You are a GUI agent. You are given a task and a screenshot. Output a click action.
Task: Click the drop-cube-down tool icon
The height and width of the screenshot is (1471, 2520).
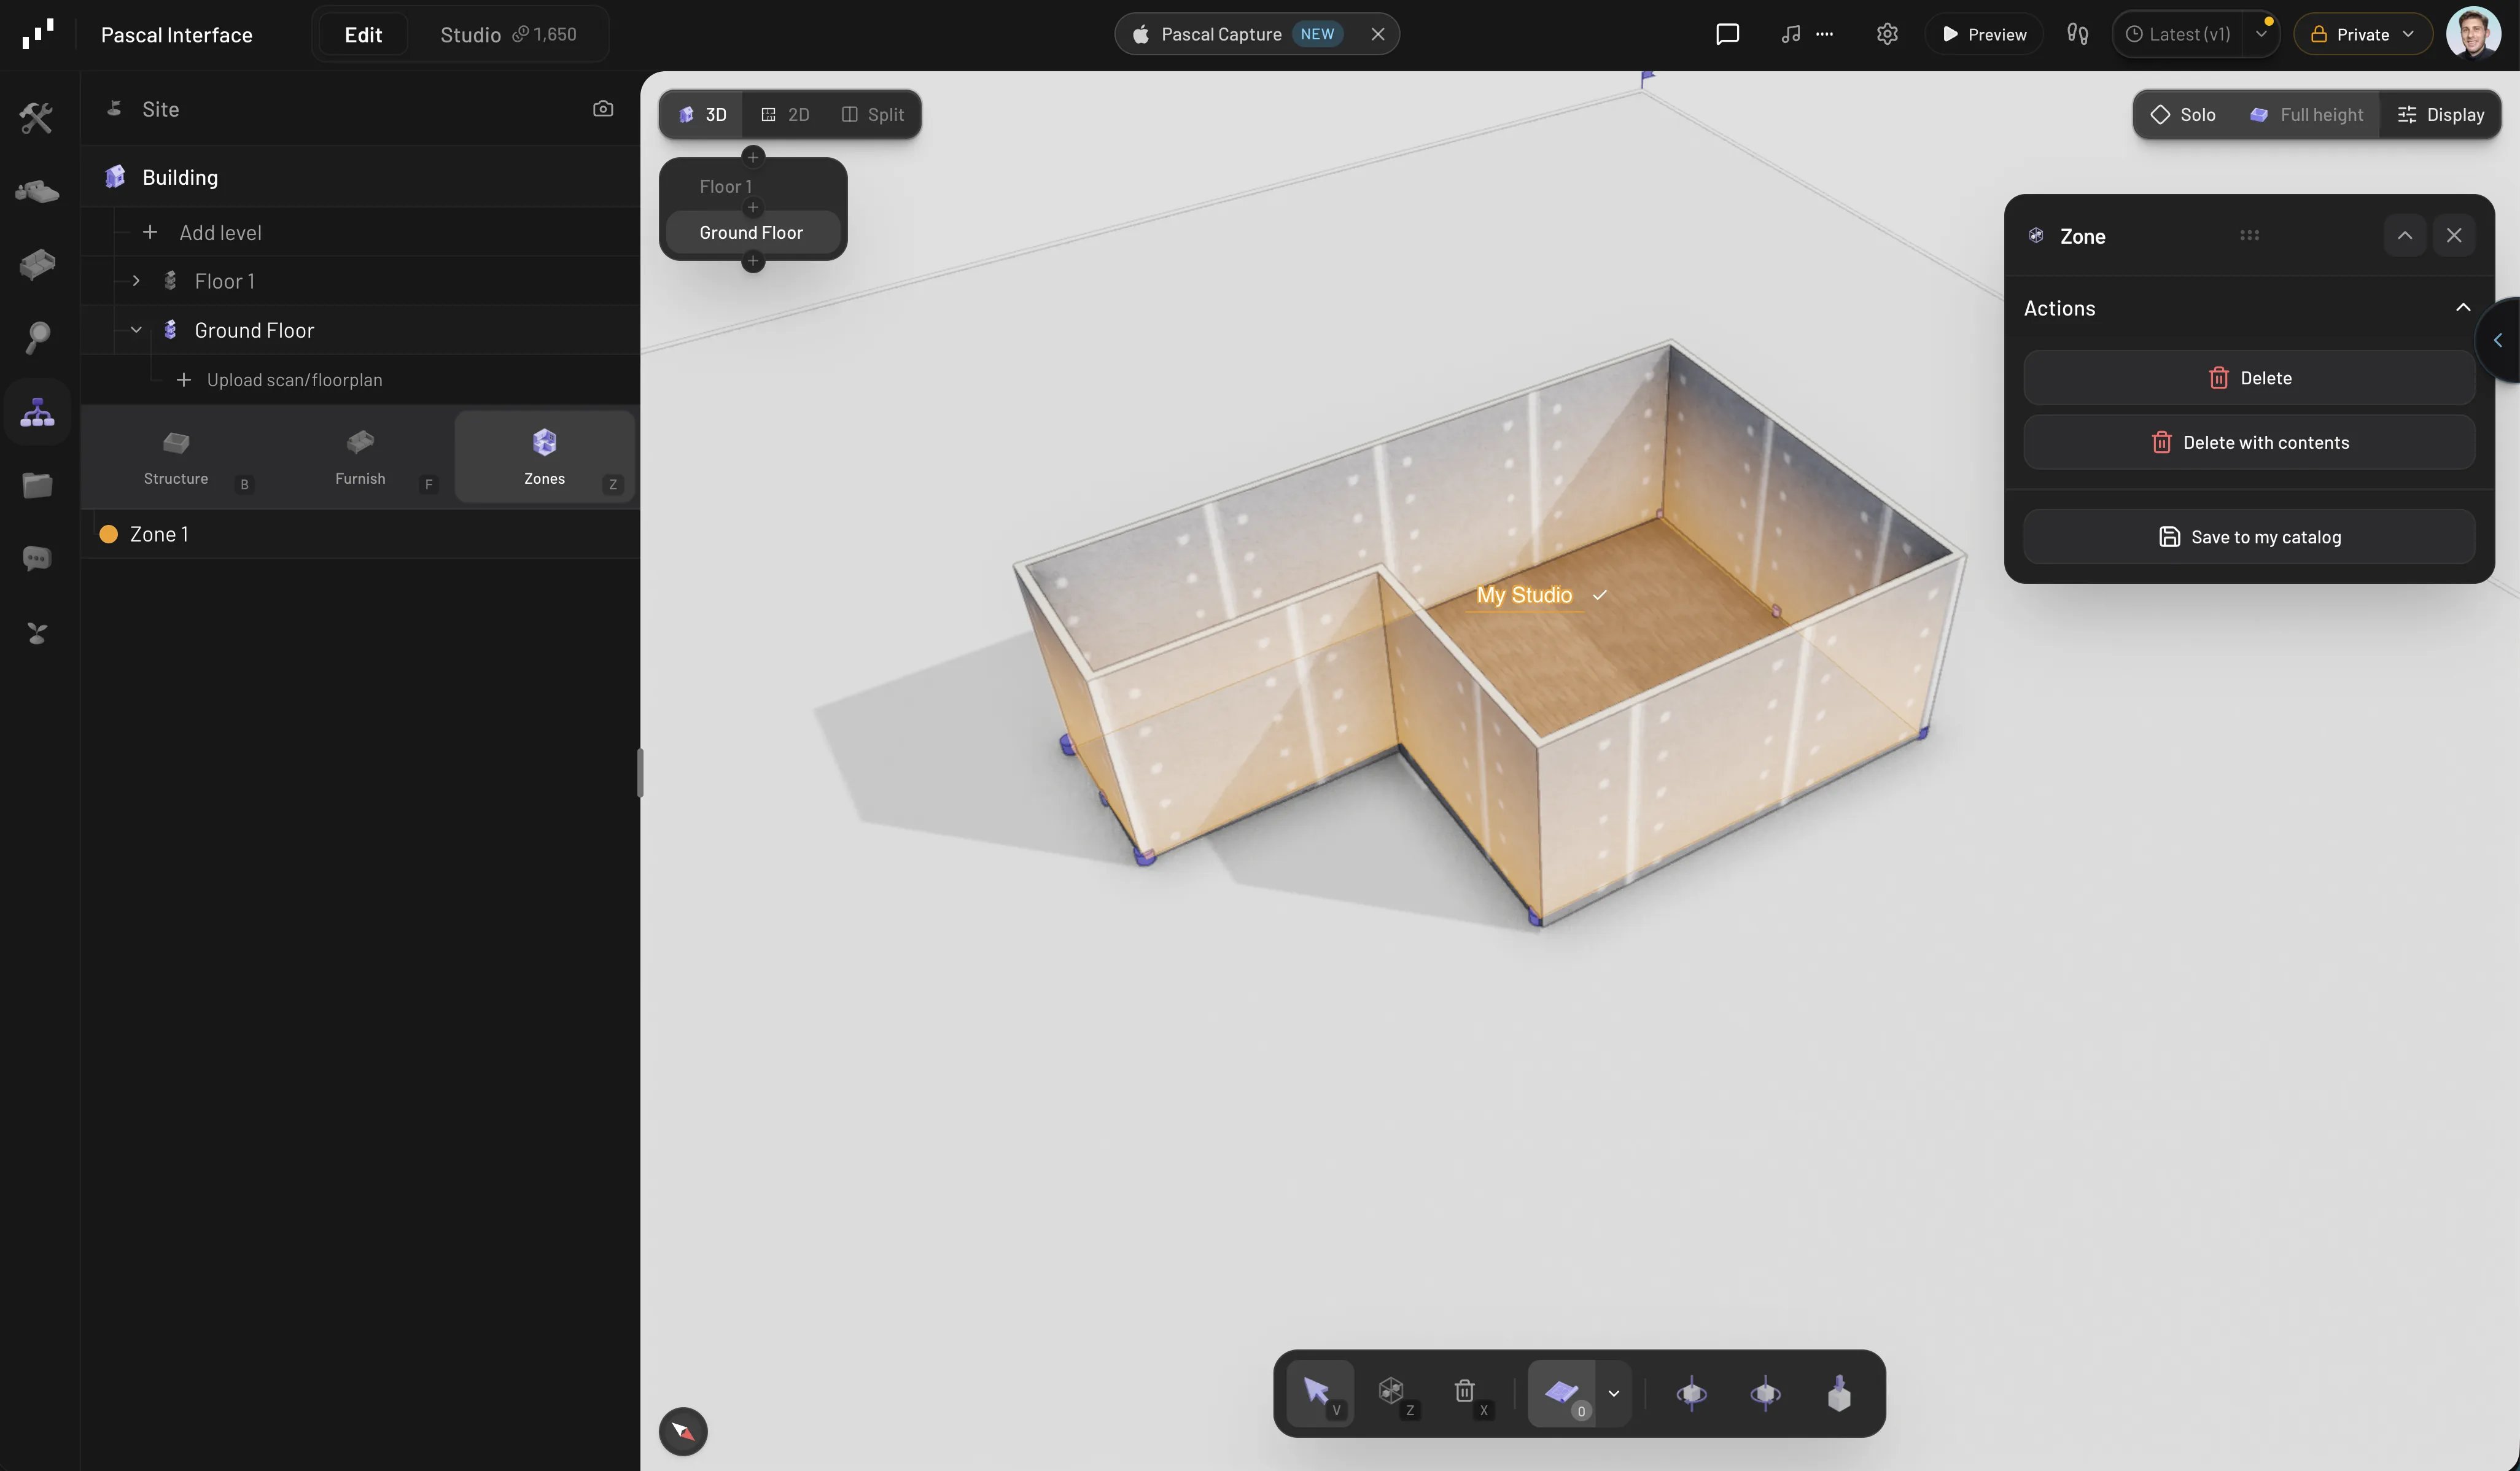(x=1839, y=1393)
